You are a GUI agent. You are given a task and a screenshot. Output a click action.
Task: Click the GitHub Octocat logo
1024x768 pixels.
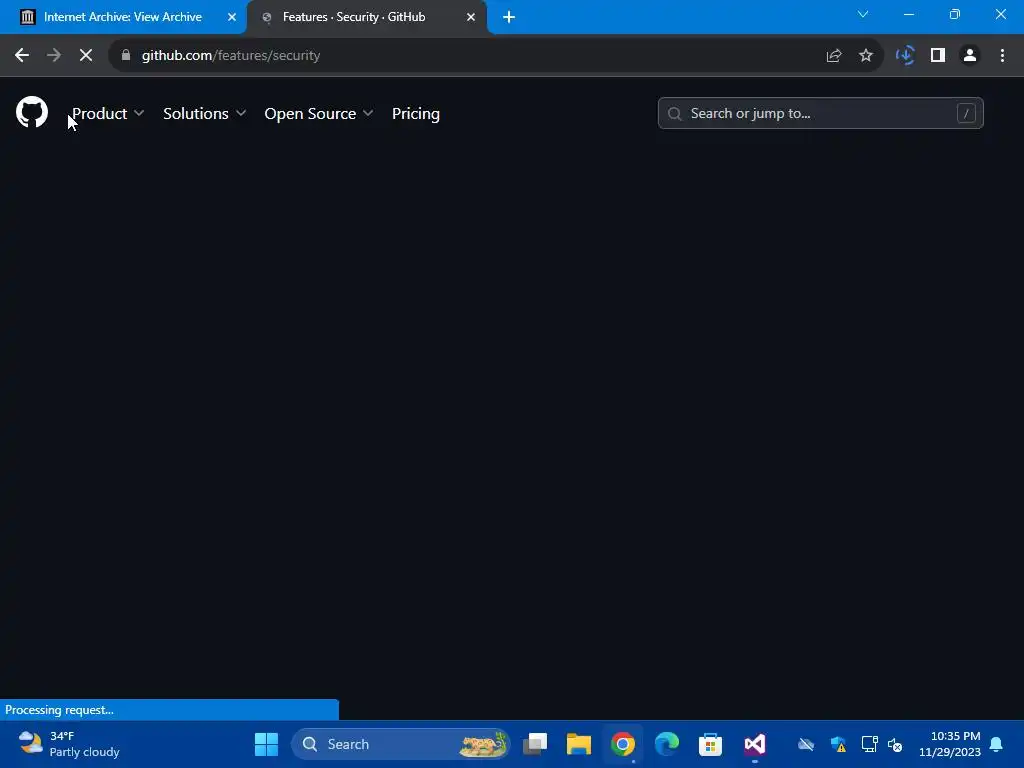coord(32,112)
